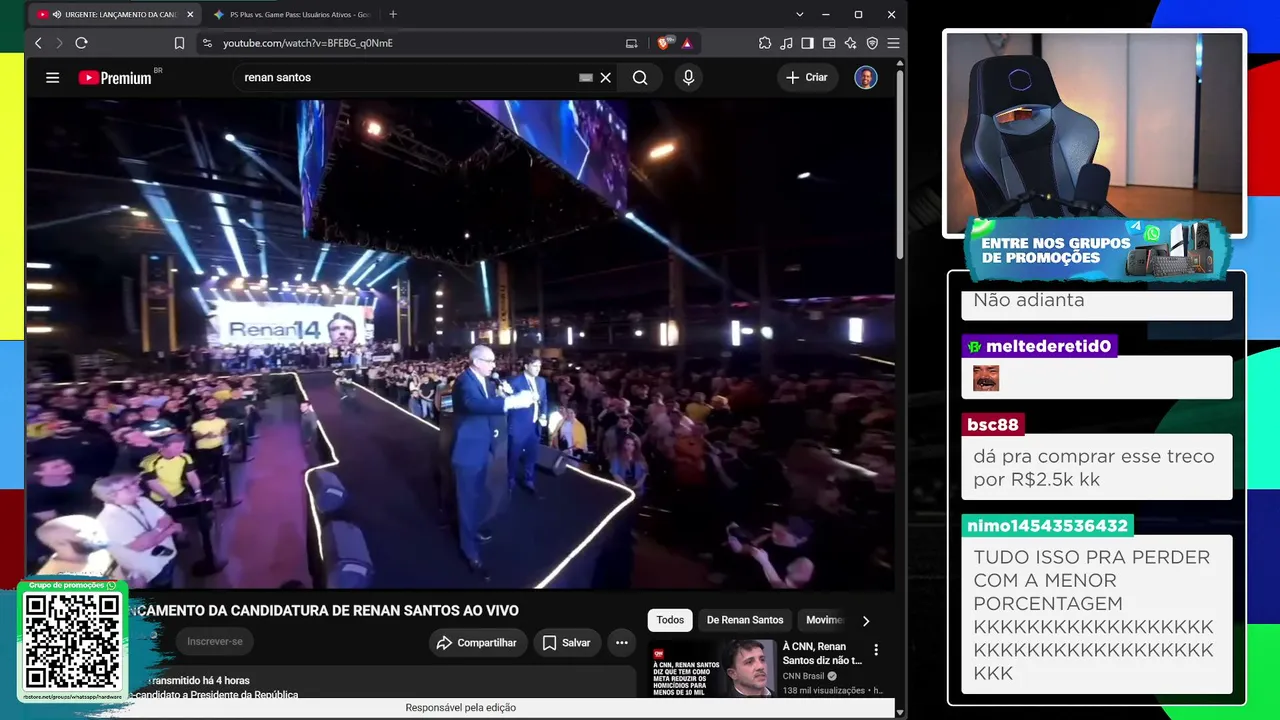Open options menu for CNN video
This screenshot has width=1280, height=720.
click(x=876, y=650)
